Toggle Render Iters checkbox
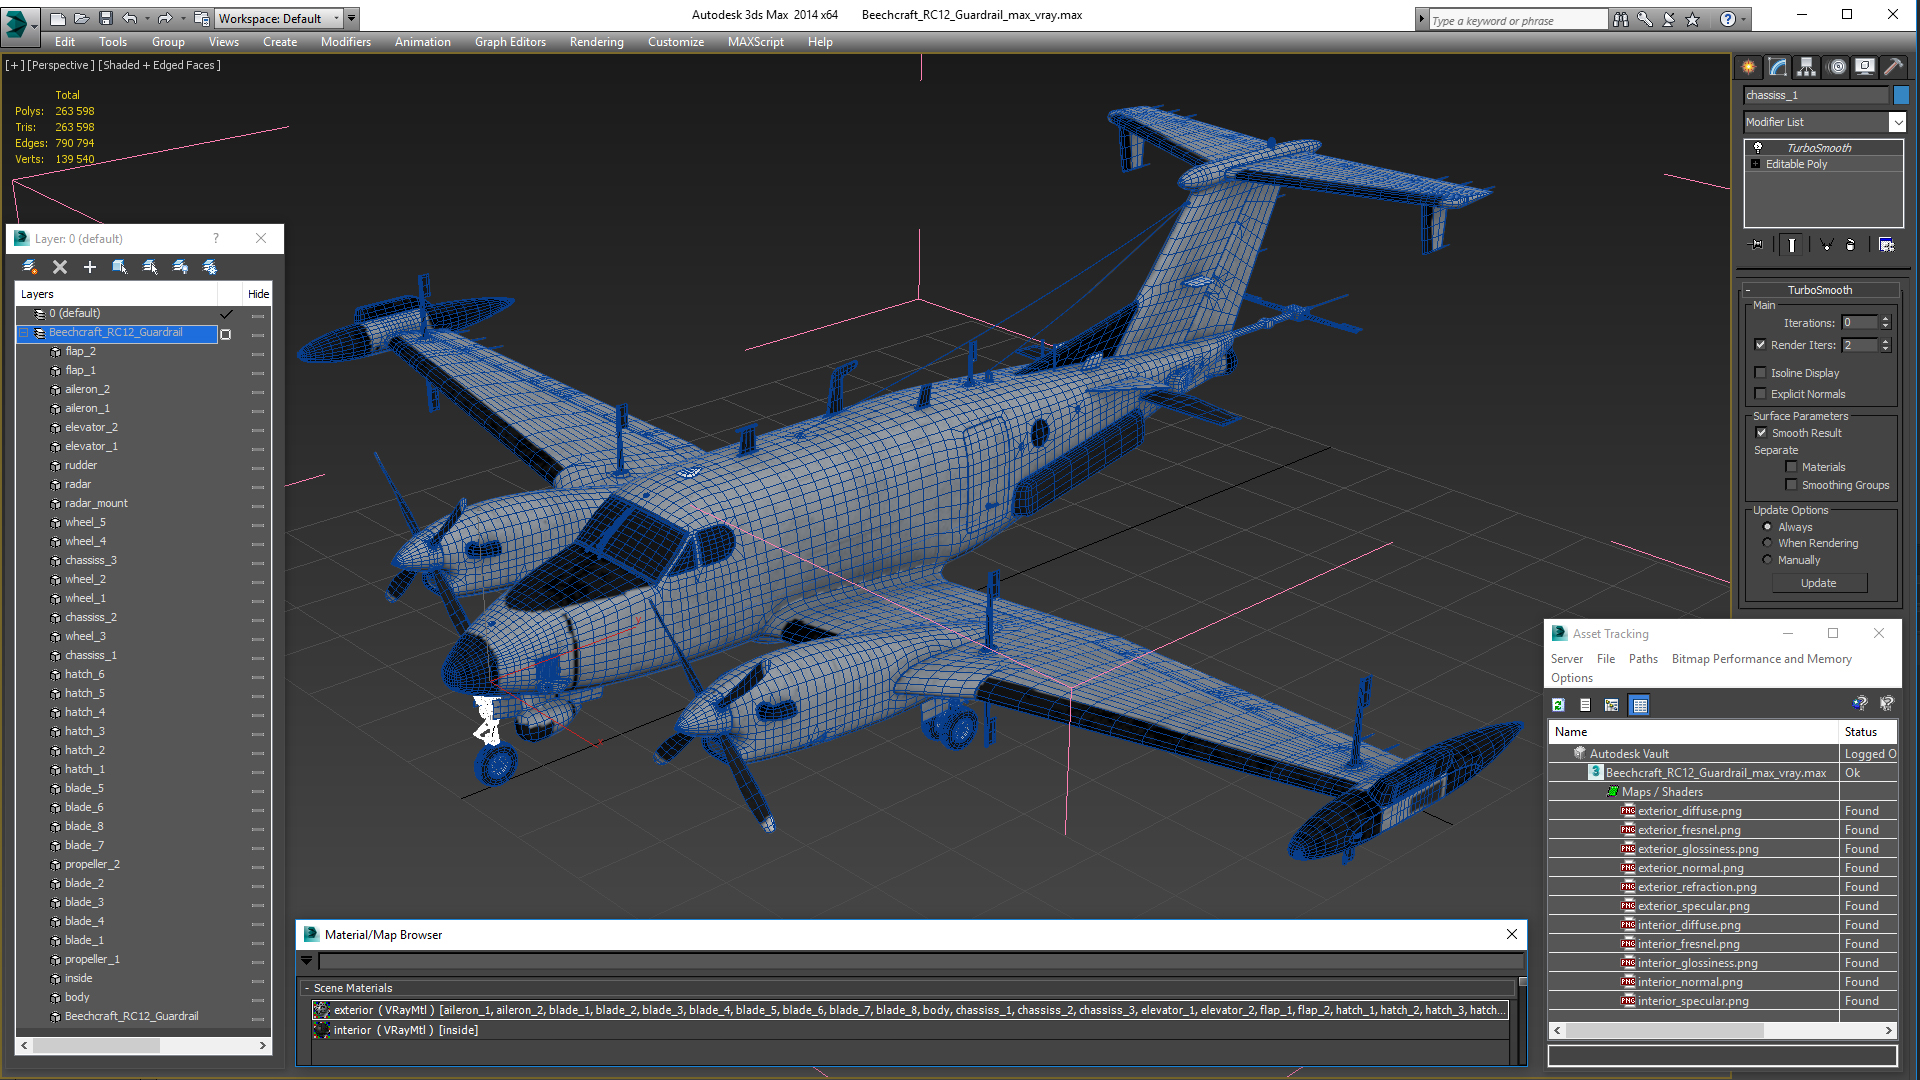 [1760, 345]
